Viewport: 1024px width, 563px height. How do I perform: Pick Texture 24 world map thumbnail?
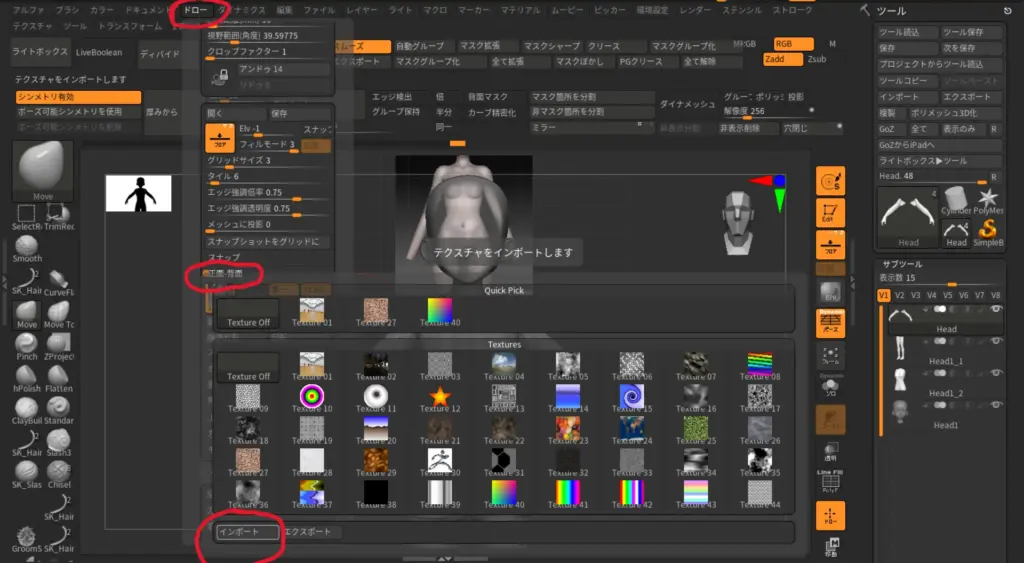pos(632,431)
